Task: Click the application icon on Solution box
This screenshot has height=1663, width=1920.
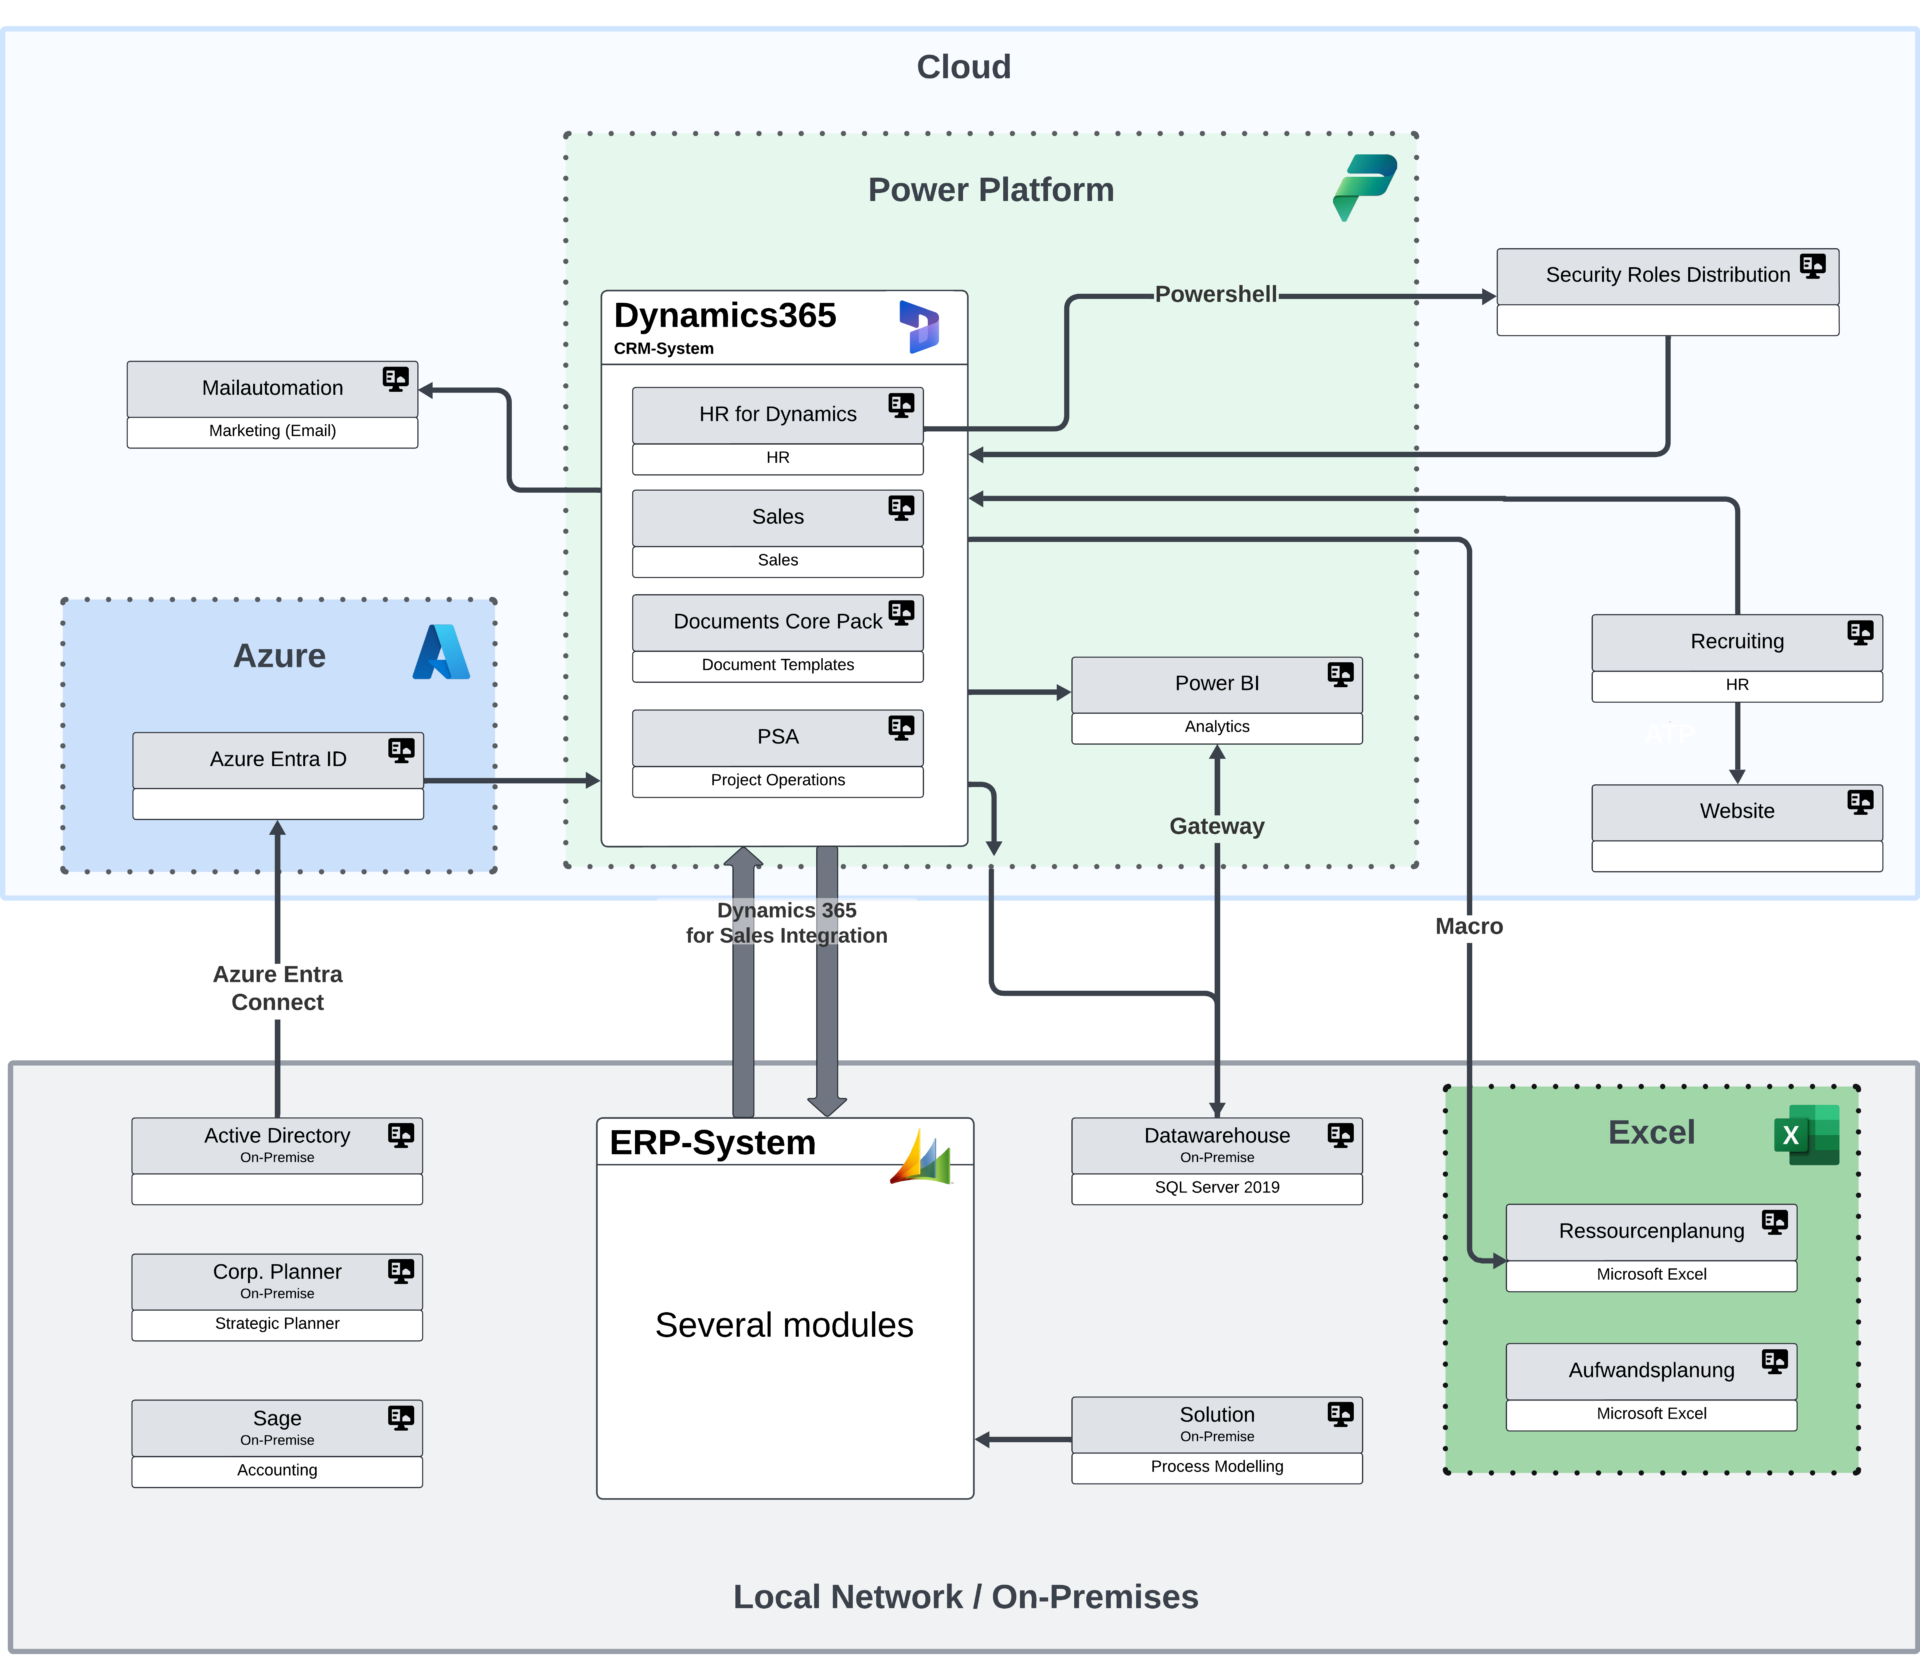Action: [1340, 1414]
